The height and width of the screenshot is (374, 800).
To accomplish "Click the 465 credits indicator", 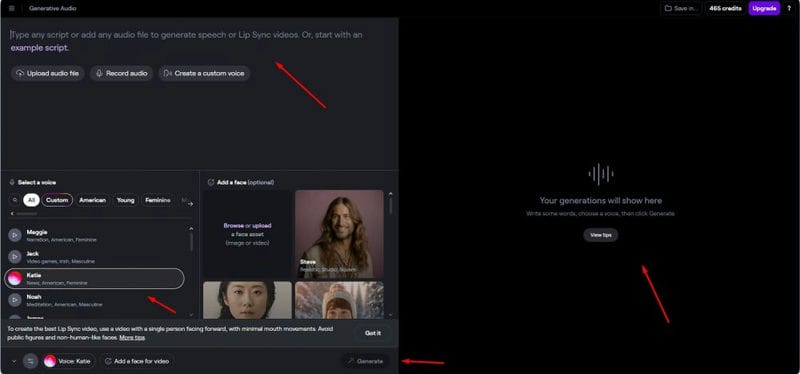I will 725,8.
